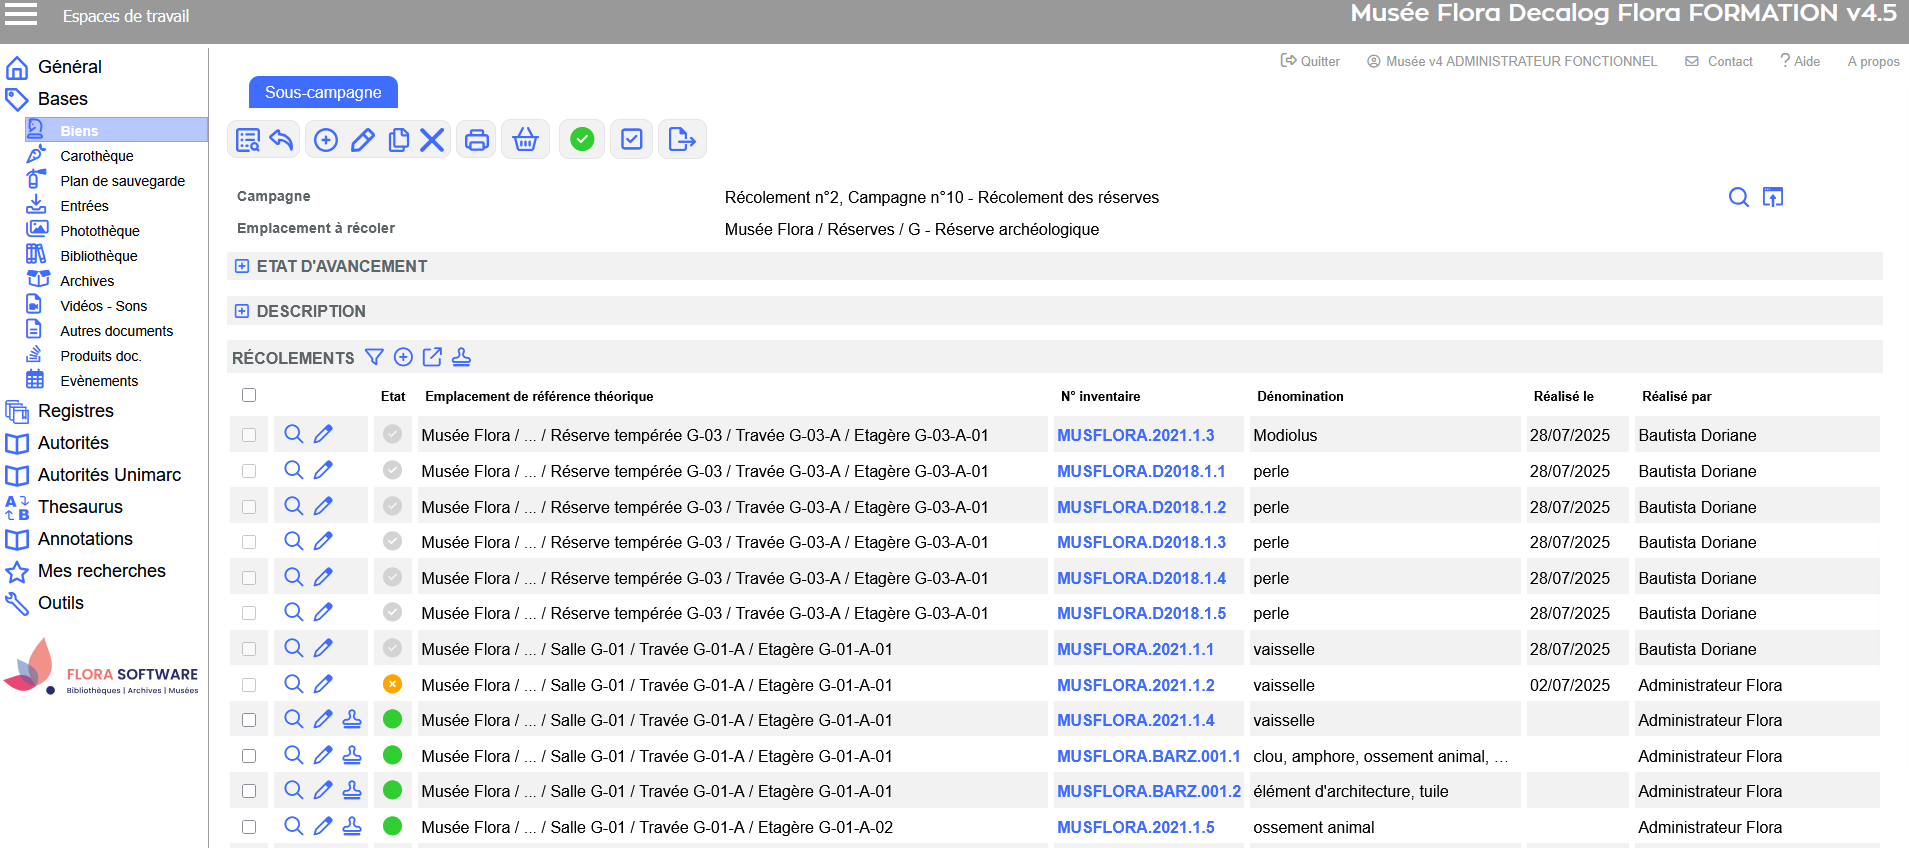Open the hamburger menu at top left
This screenshot has height=848, width=1909.
pyautogui.click(x=21, y=14)
